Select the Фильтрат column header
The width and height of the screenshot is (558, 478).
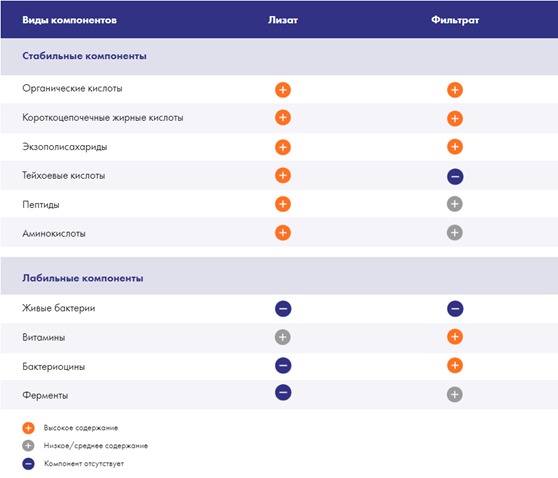coord(455,20)
